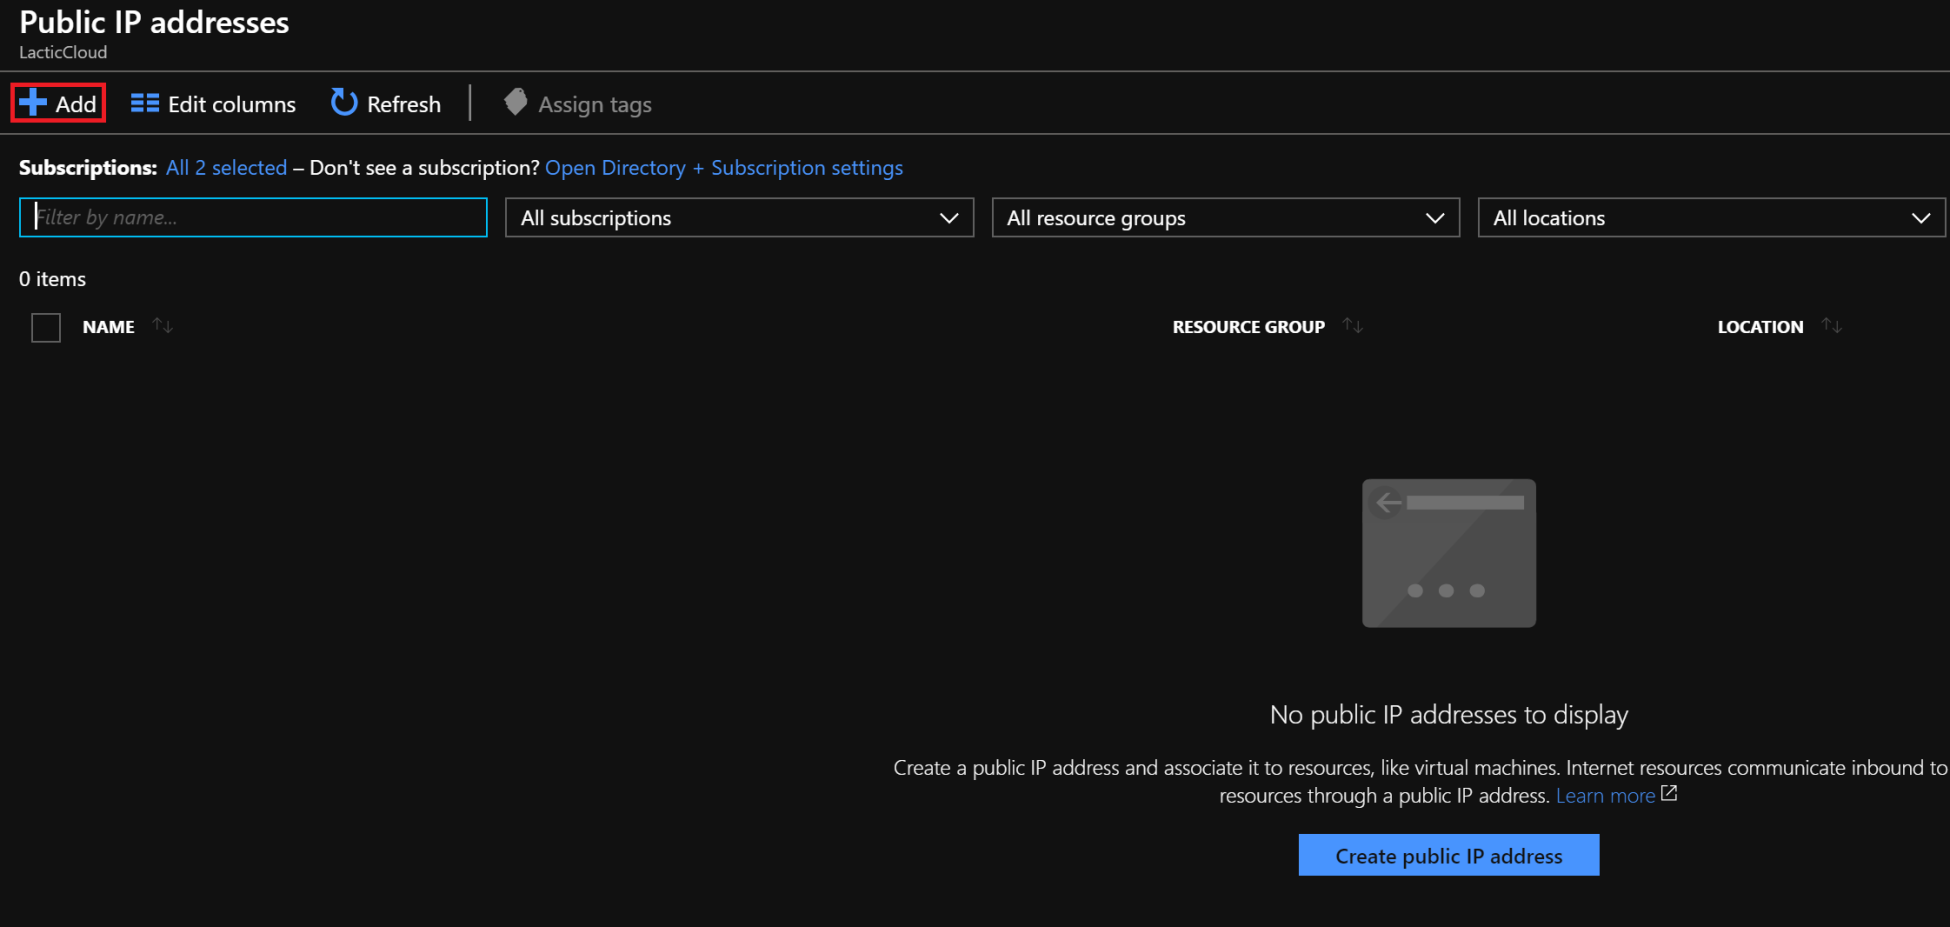Screen dimensions: 1950x927
Task: Click the '0 items' count text
Action: (53, 279)
